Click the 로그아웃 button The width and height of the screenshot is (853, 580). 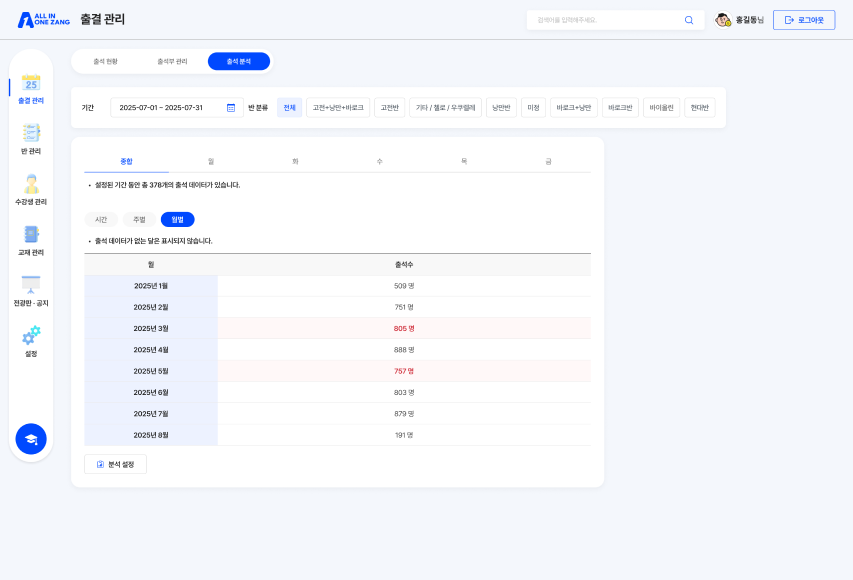(x=804, y=20)
